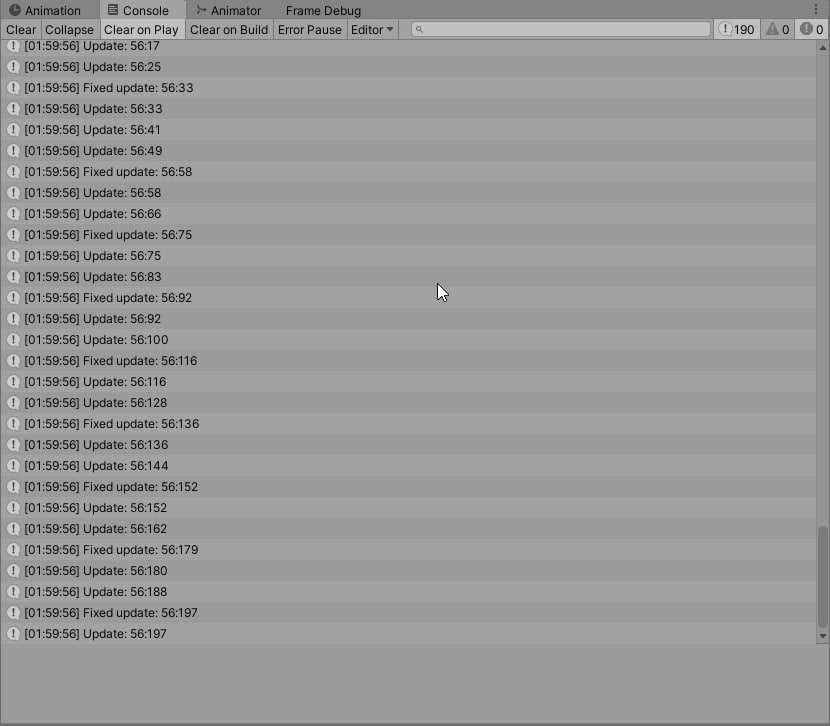Select log entry Fixed update: 56:152
The width and height of the screenshot is (830, 726).
[408, 487]
